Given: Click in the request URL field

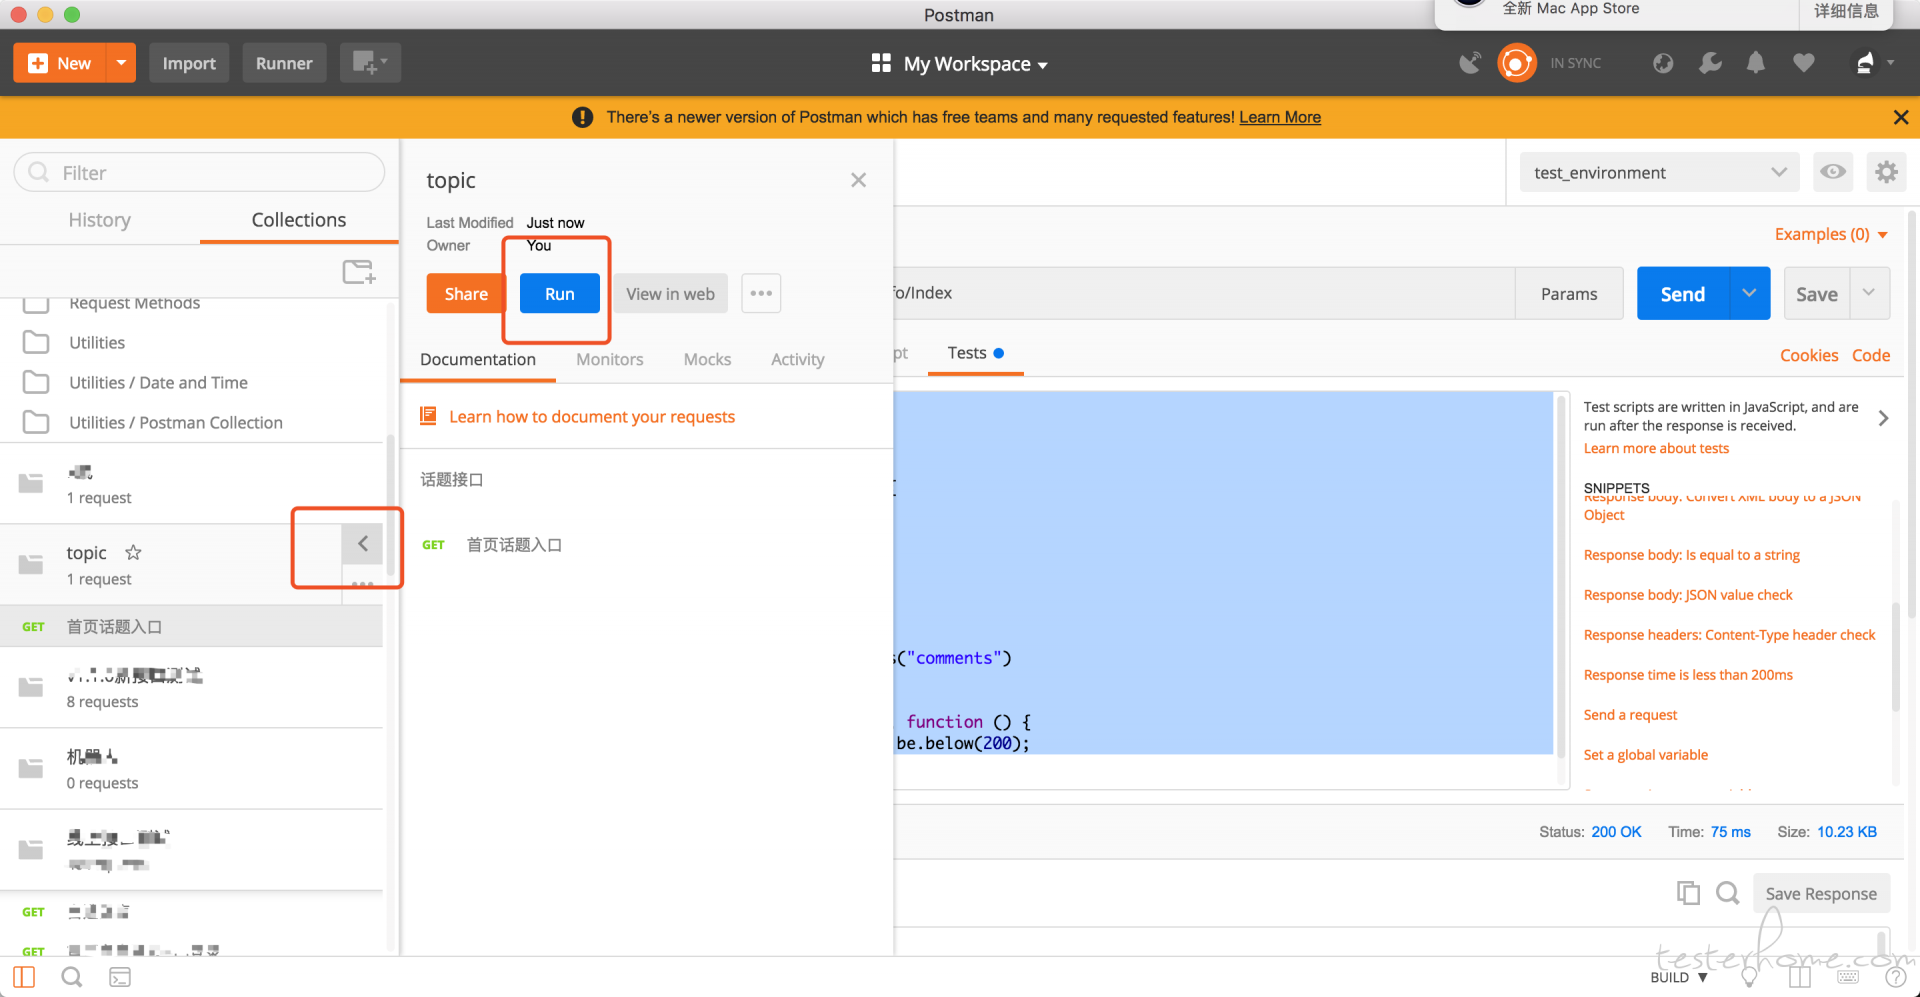Looking at the screenshot, I should (1203, 293).
